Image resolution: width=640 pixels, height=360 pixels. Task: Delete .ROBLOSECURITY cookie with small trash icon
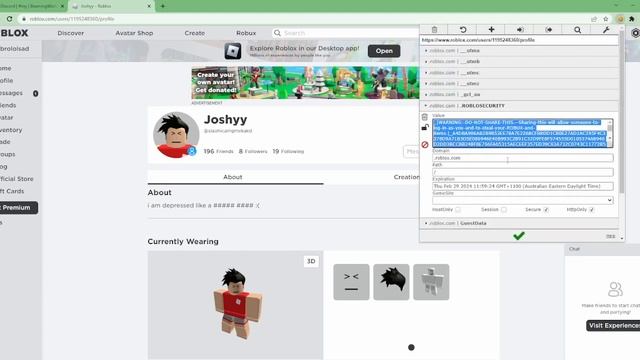(x=424, y=118)
